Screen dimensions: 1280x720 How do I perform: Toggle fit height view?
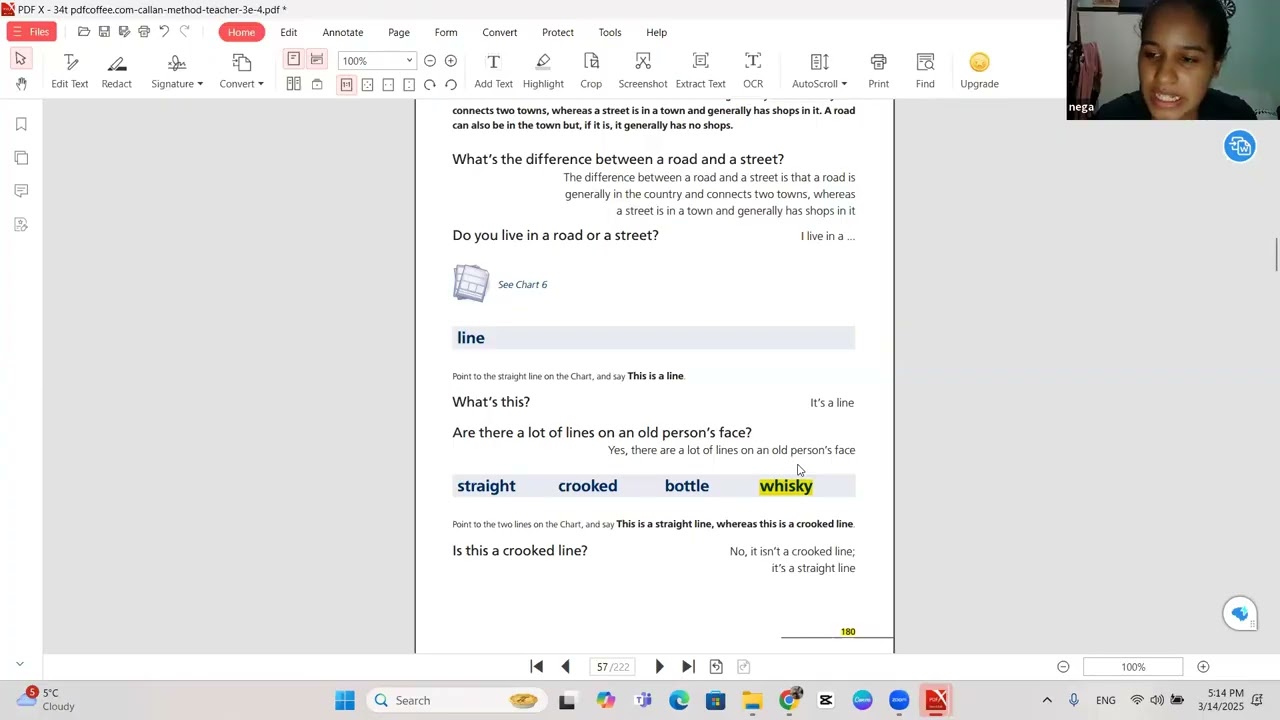(x=409, y=85)
